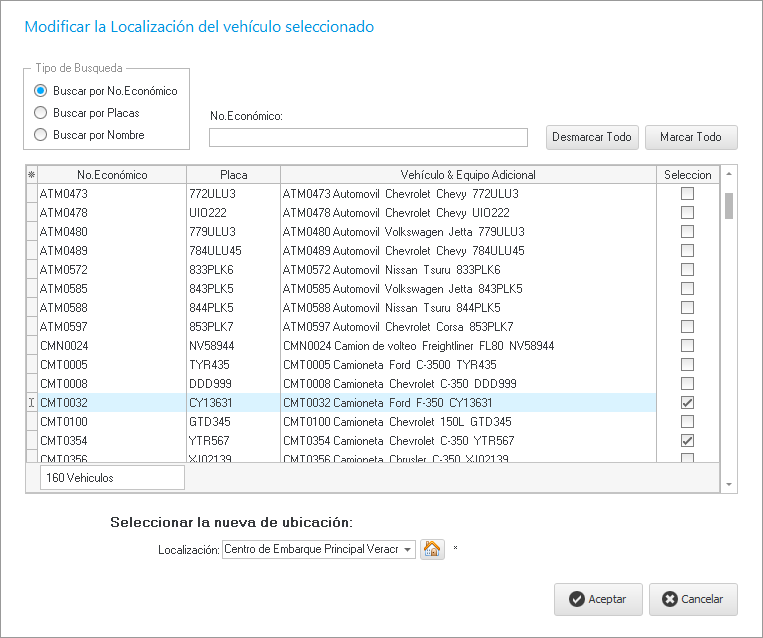
Task: Select Buscar por Placas radio option
Action: pyautogui.click(x=41, y=113)
